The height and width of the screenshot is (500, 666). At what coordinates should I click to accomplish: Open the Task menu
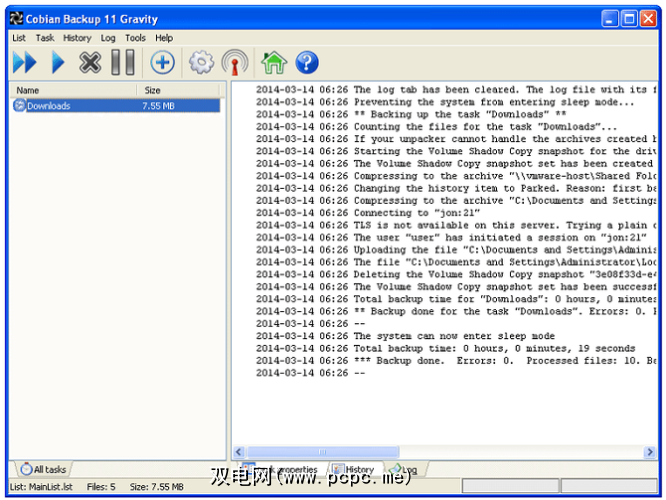click(x=45, y=38)
